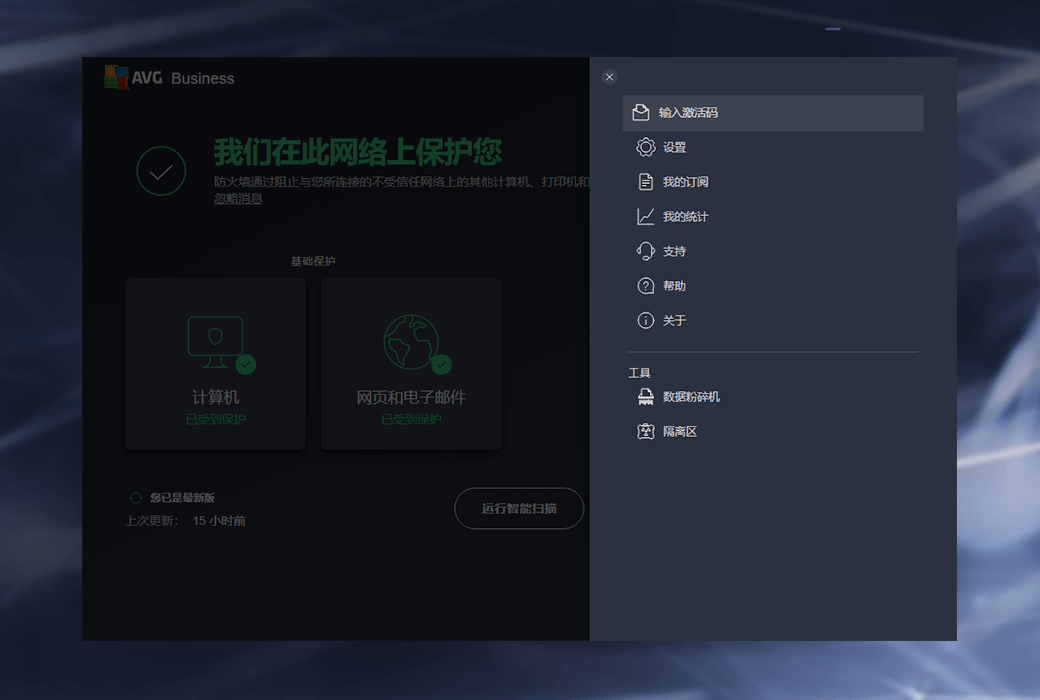This screenshot has height=700, width=1040.
Task: Open the 网页和电子邮件 protection tile
Action: point(411,364)
